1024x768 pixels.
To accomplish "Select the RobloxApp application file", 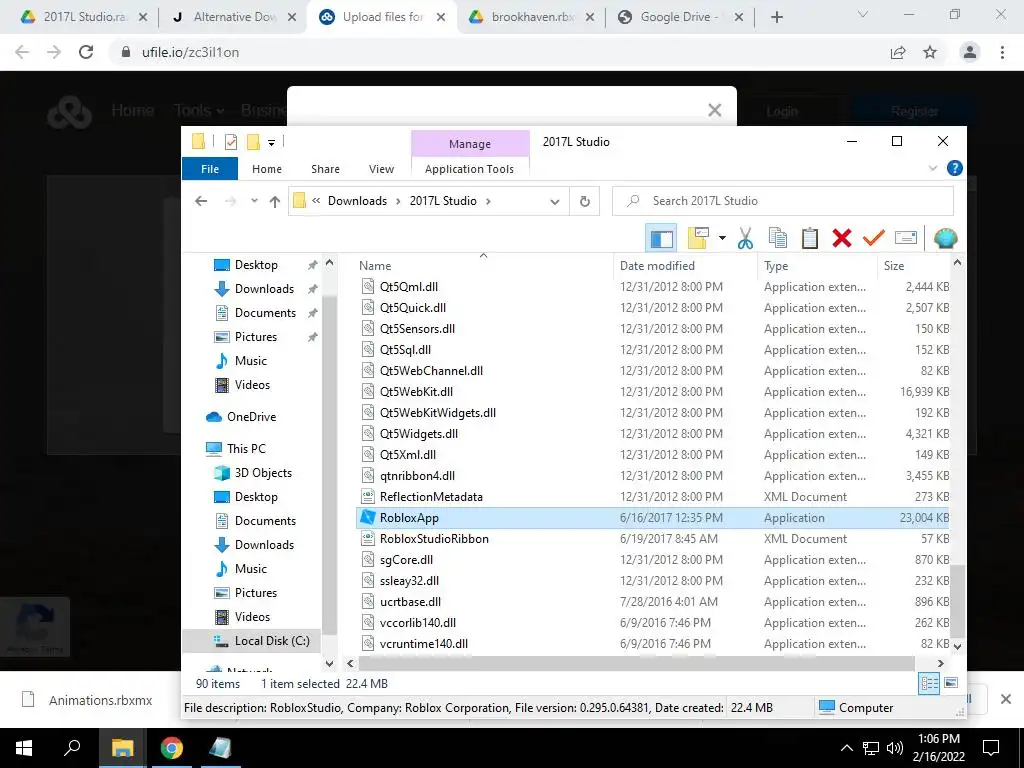I will tap(652, 518).
